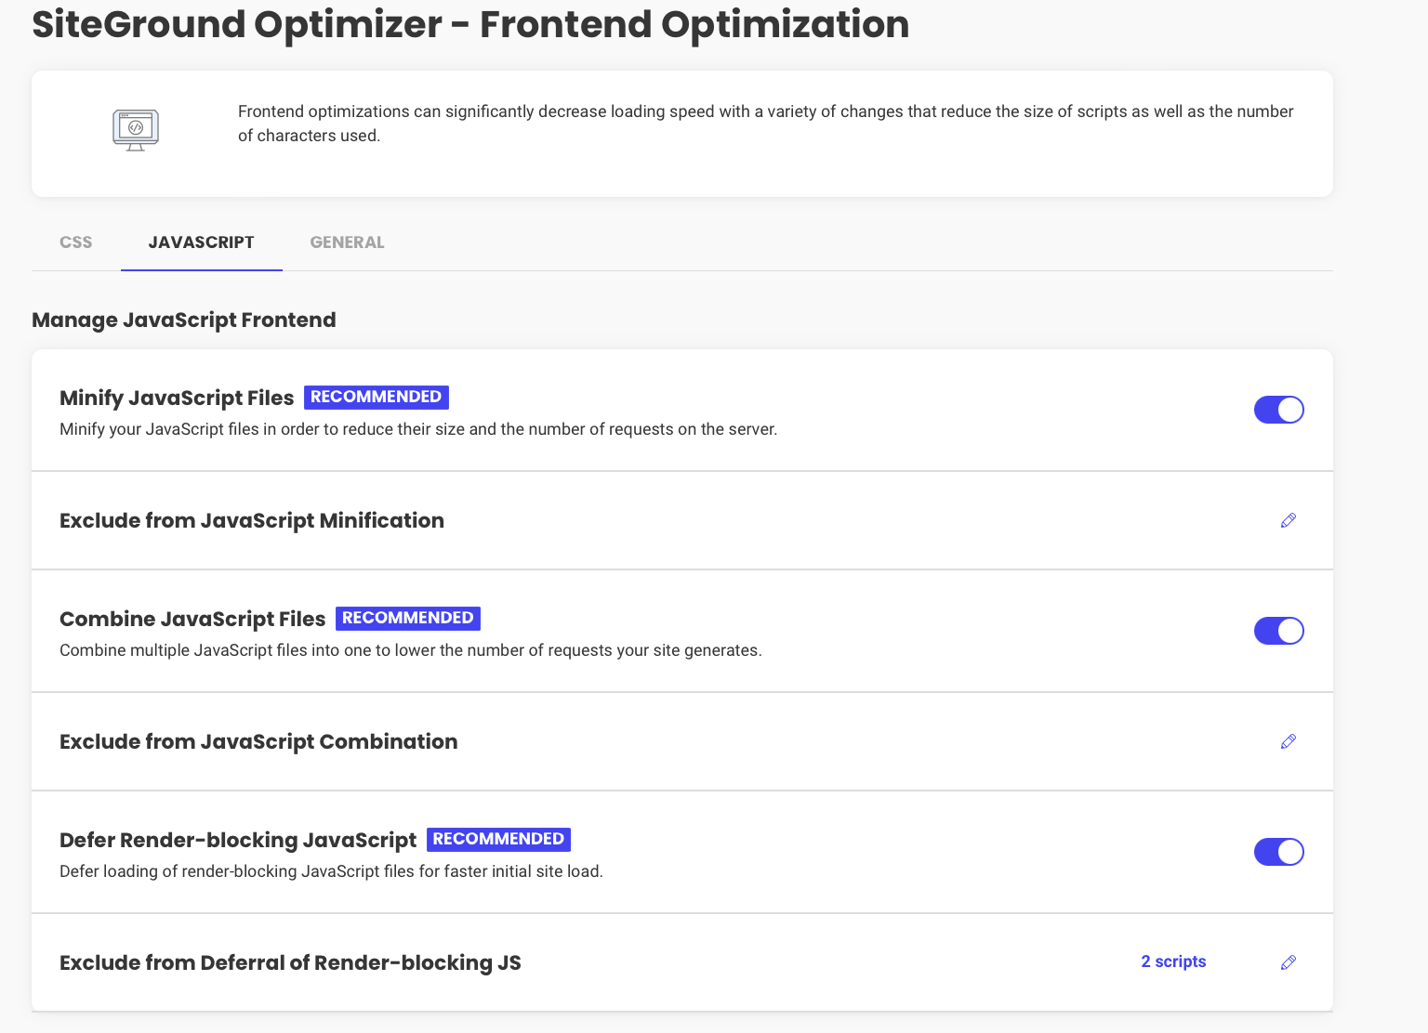
Task: Open pencil editor for Render-blocking JS deferral exclusions
Action: [1288, 962]
